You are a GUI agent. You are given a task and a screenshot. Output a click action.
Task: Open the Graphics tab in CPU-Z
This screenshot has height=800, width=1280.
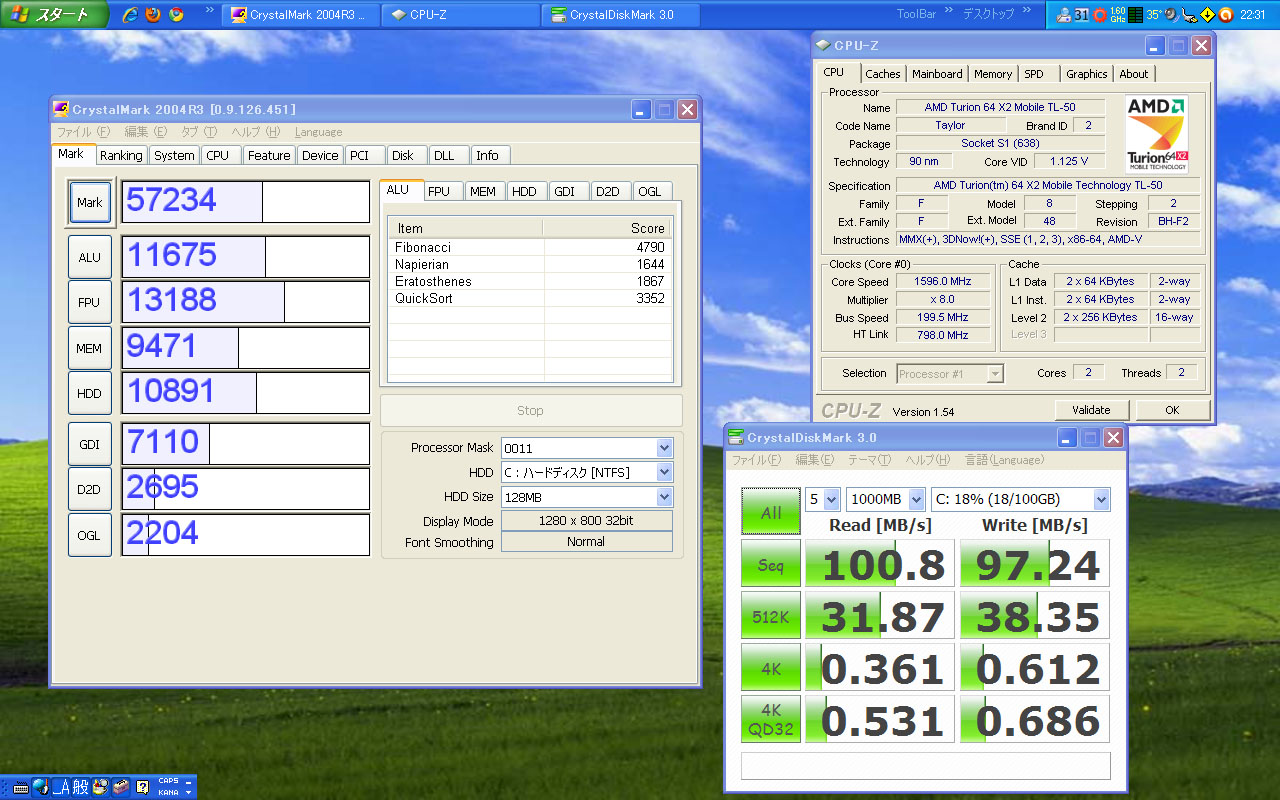point(1086,74)
